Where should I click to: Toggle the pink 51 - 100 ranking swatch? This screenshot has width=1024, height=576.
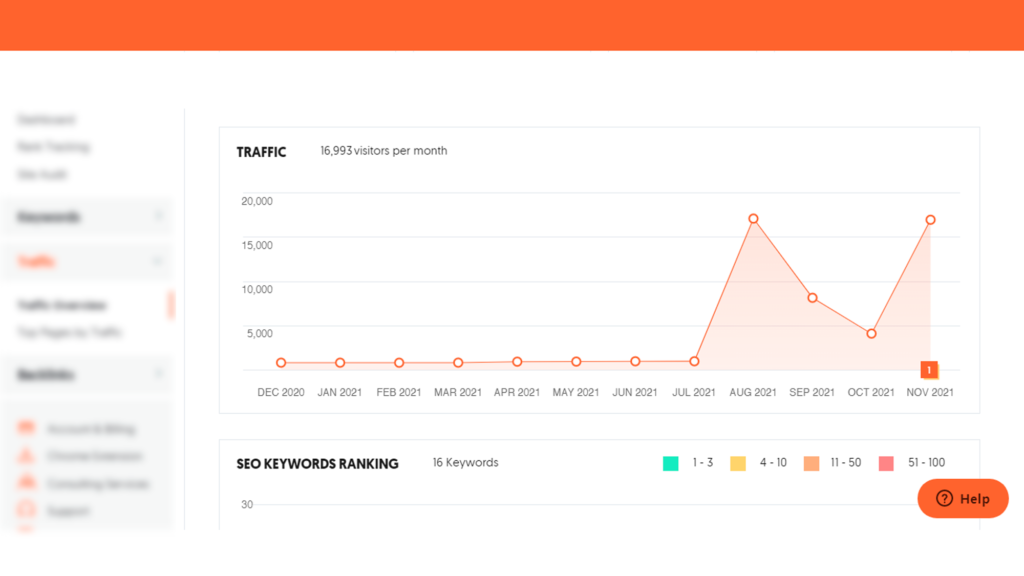tap(886, 463)
